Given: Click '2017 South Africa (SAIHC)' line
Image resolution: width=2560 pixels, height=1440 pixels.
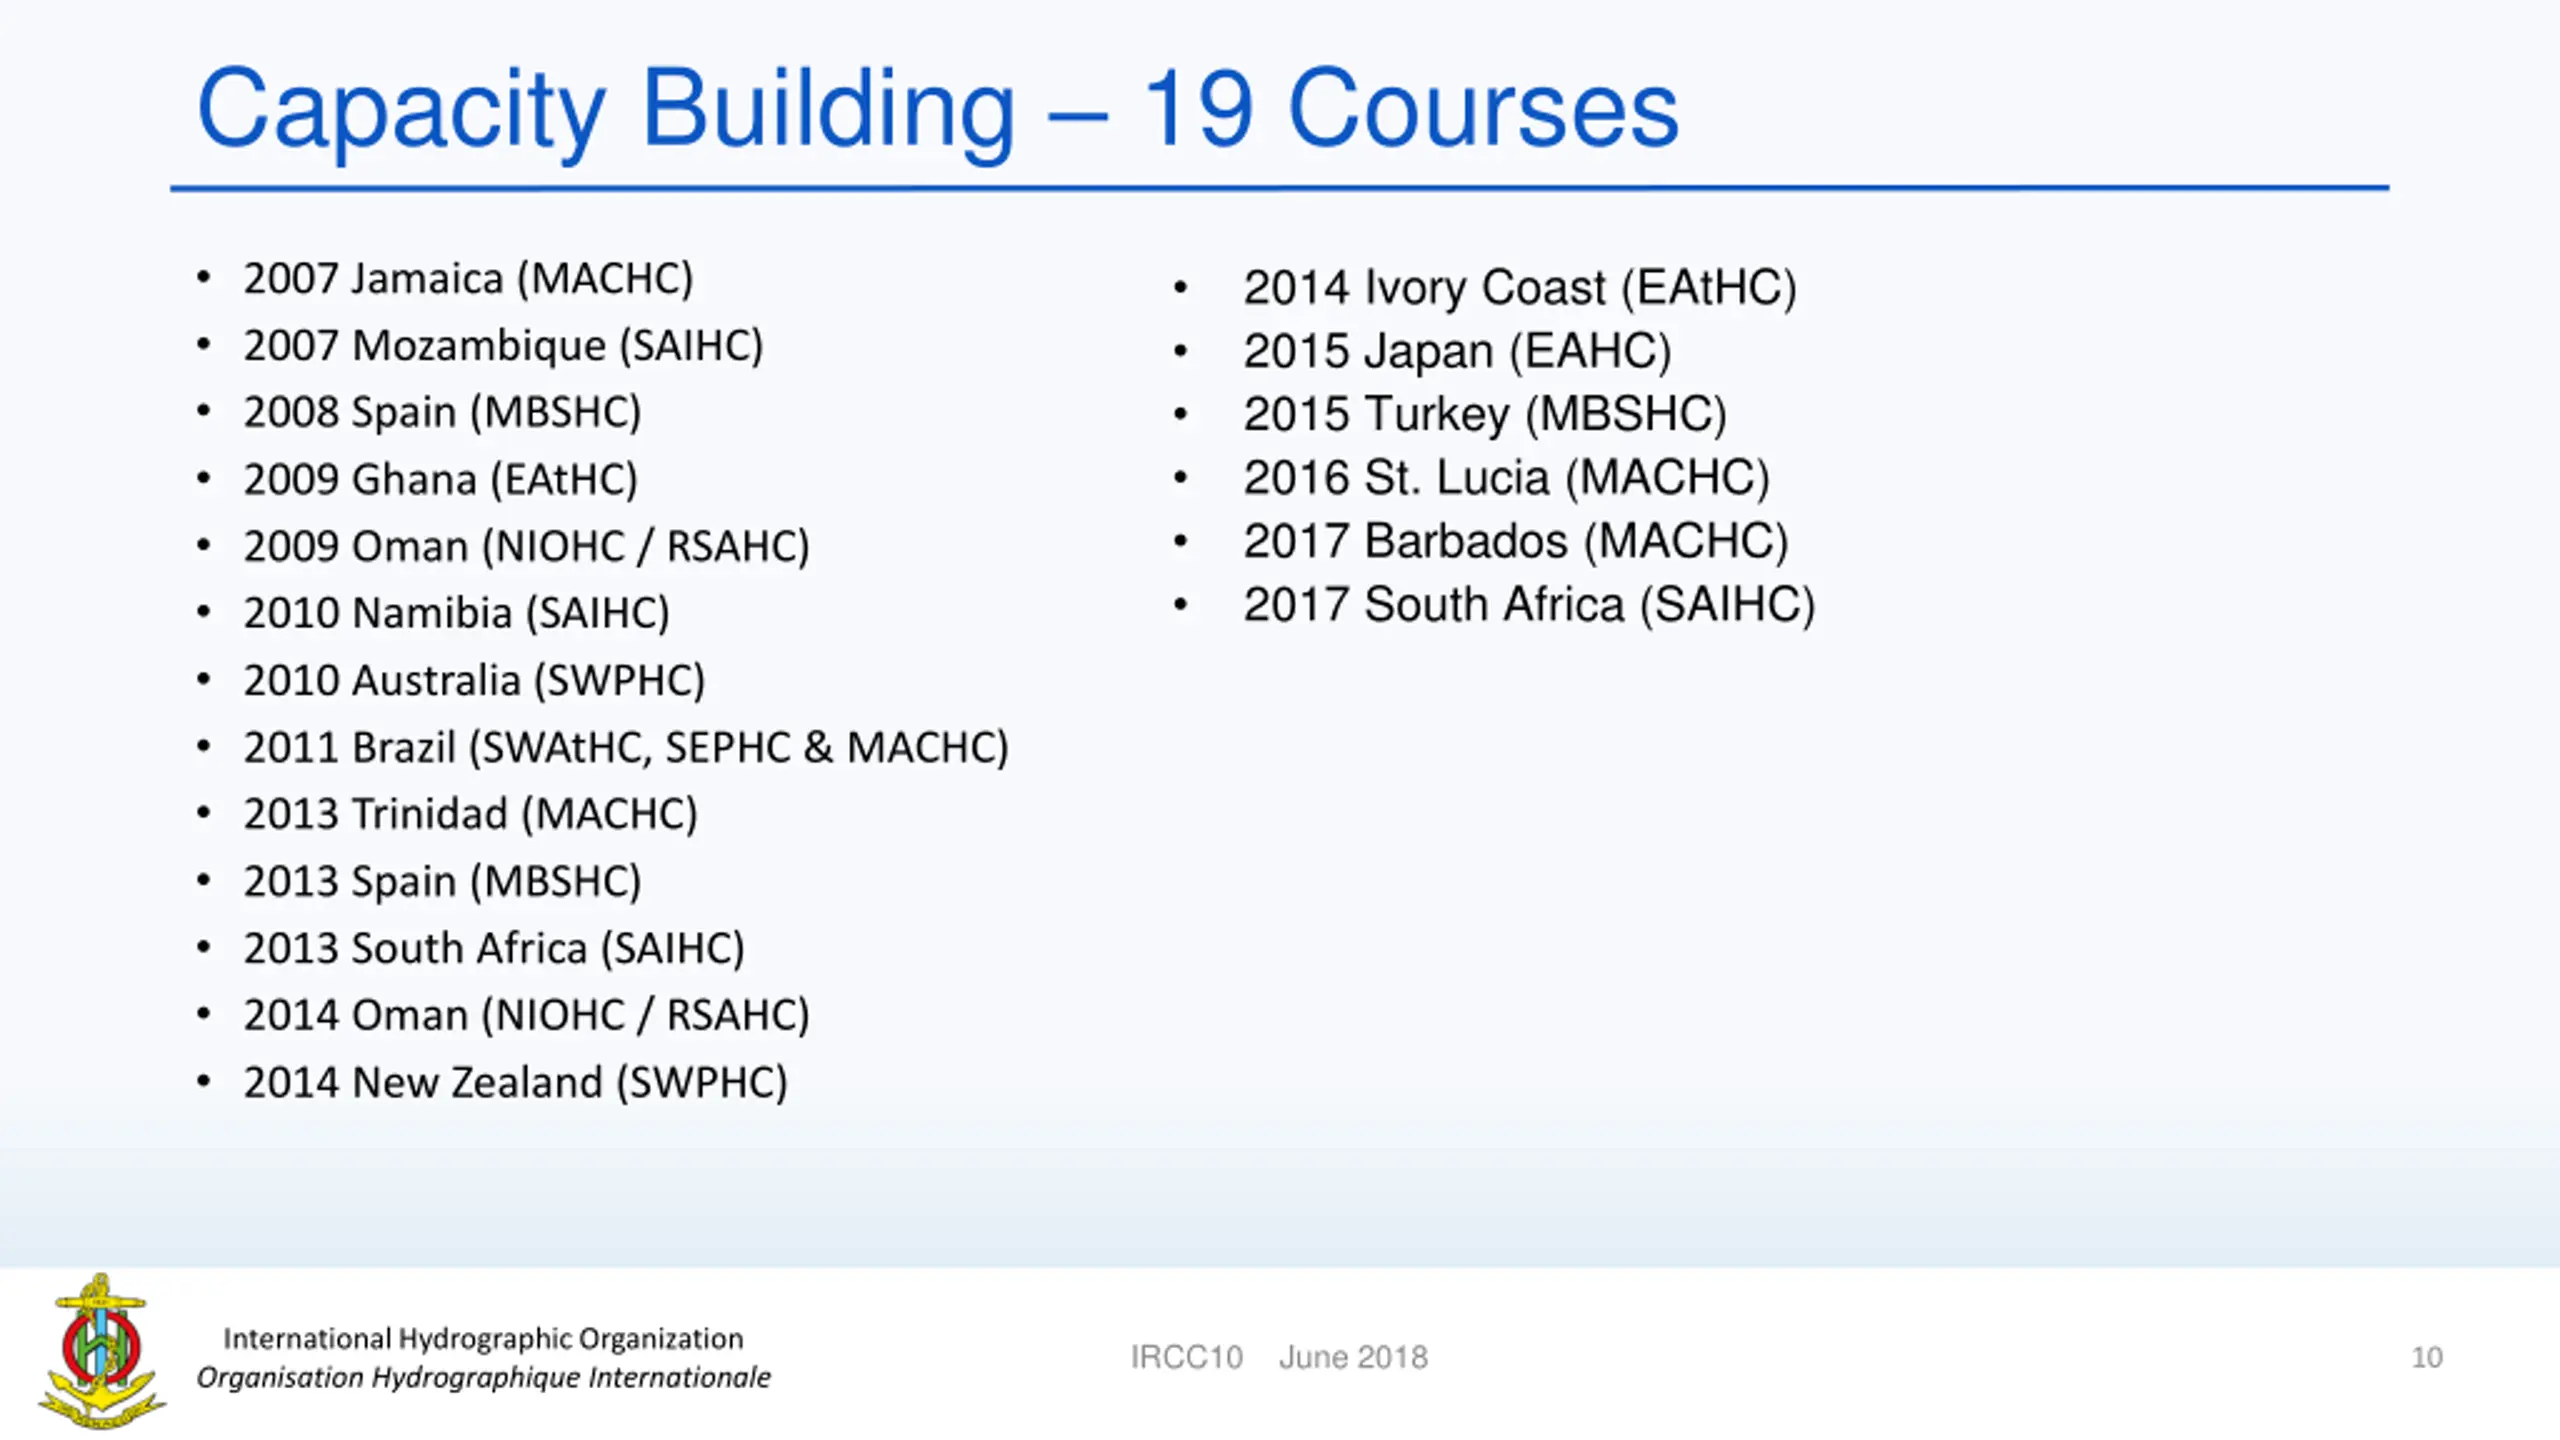Looking at the screenshot, I should tap(1529, 605).
